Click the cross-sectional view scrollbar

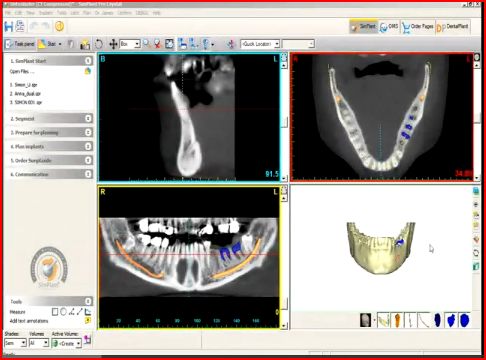point(284,122)
